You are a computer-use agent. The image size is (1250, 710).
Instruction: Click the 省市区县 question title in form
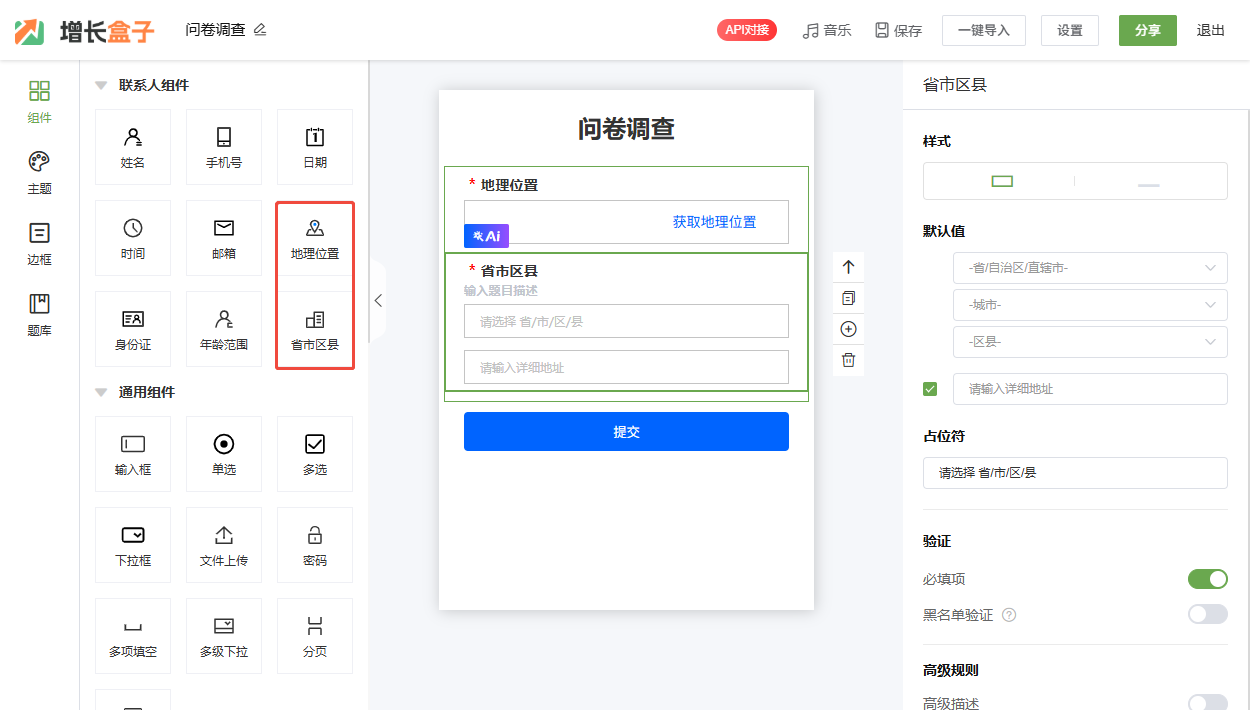pos(509,271)
